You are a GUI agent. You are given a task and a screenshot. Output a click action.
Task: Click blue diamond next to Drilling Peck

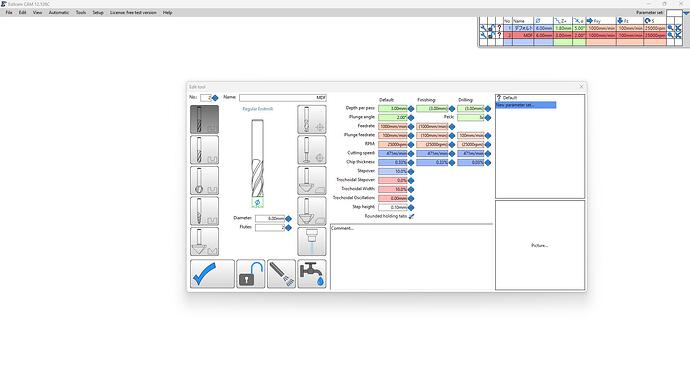pyautogui.click(x=488, y=117)
